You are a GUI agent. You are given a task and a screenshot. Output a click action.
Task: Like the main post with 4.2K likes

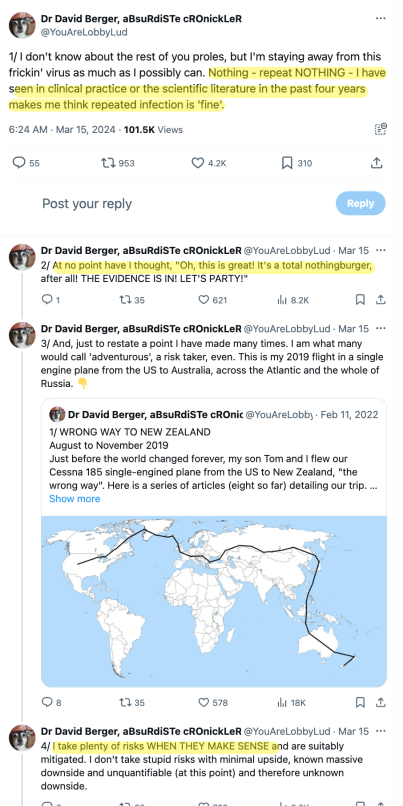[198, 163]
